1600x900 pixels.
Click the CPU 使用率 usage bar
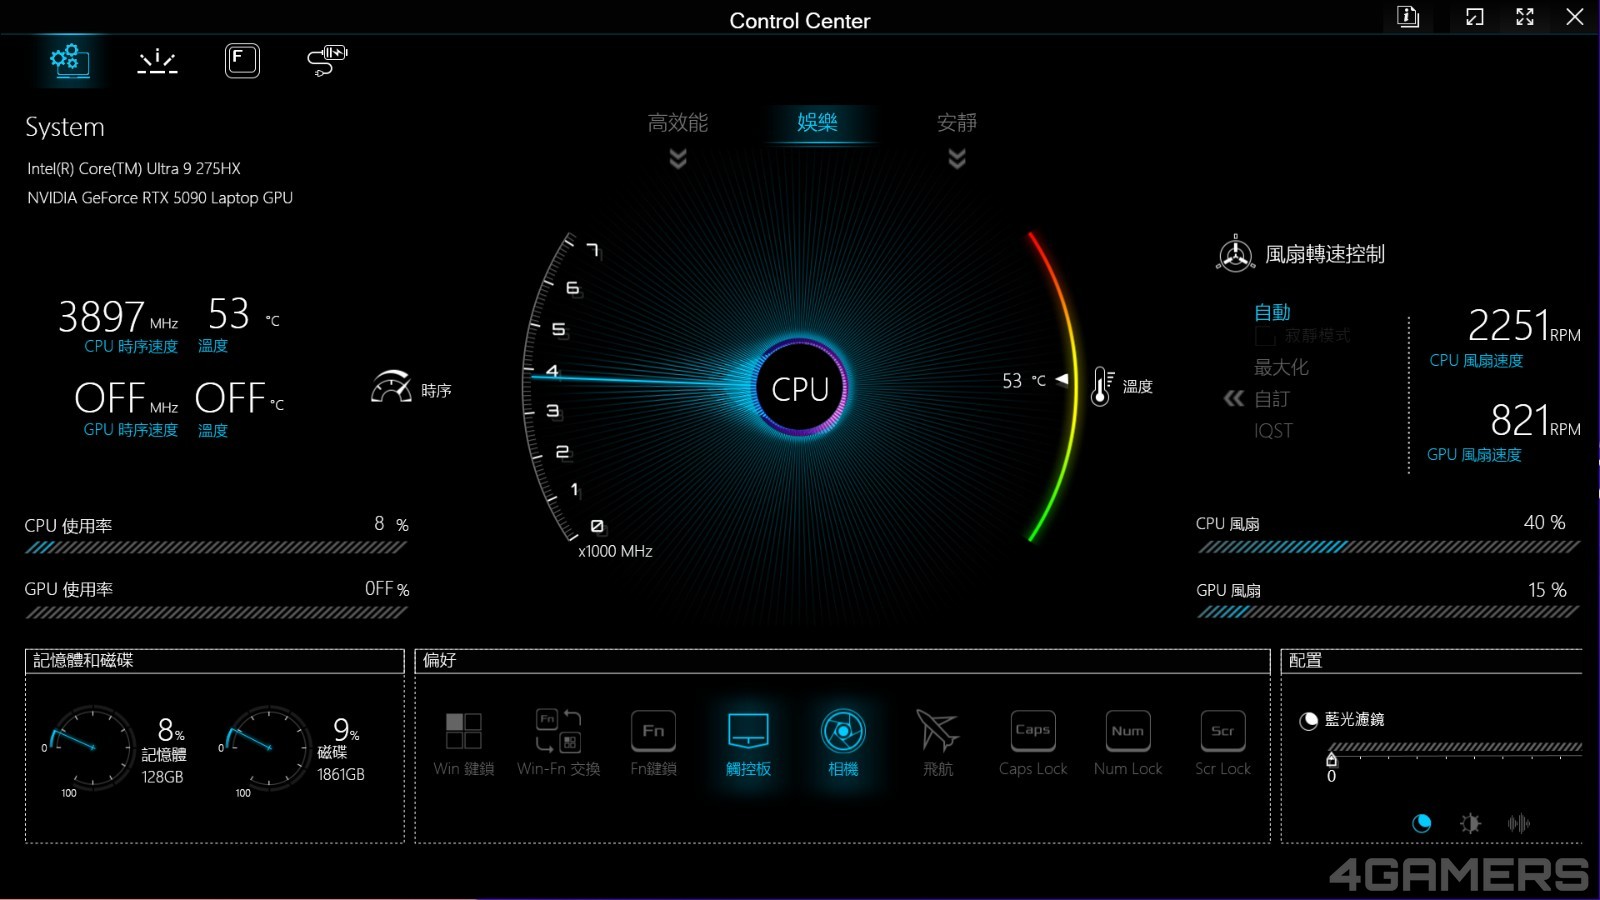(x=216, y=548)
